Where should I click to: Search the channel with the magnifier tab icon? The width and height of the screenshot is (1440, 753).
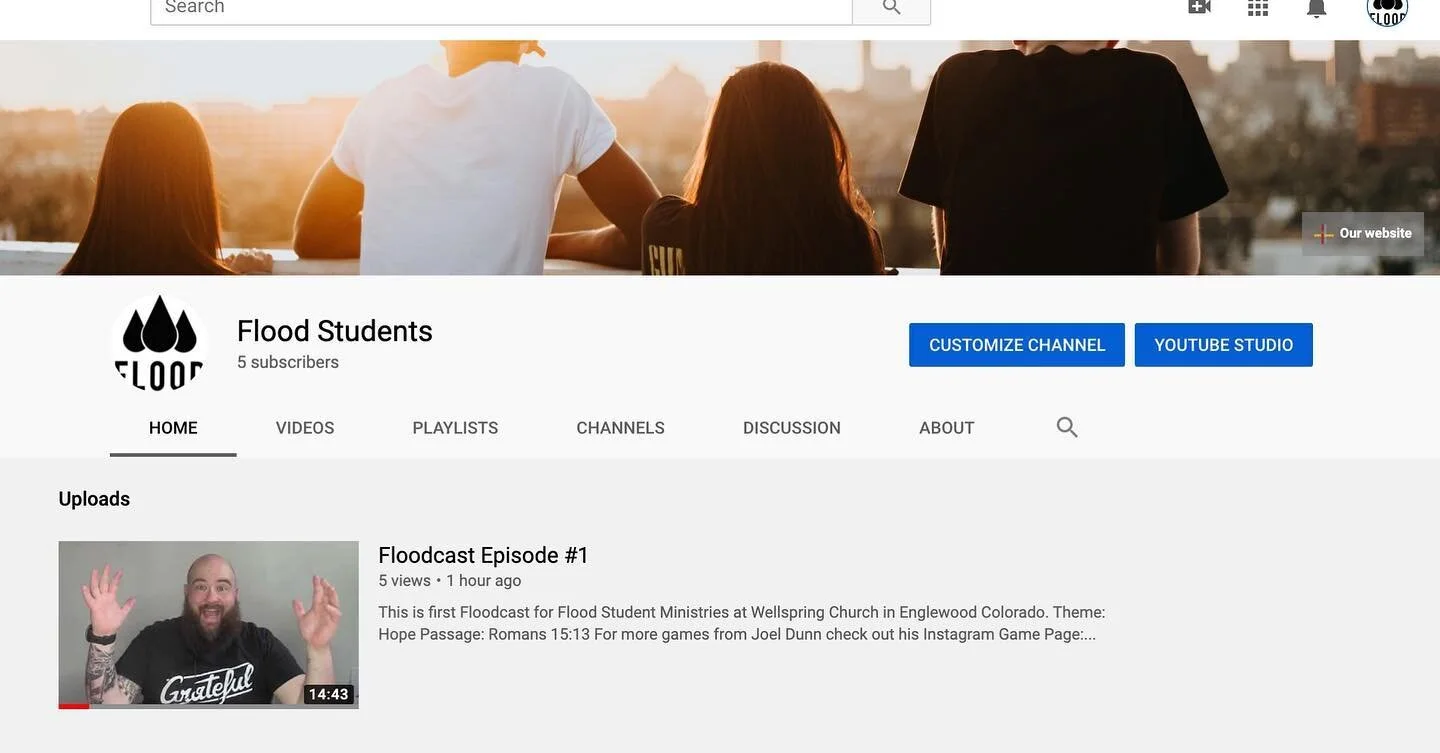[x=1067, y=428]
